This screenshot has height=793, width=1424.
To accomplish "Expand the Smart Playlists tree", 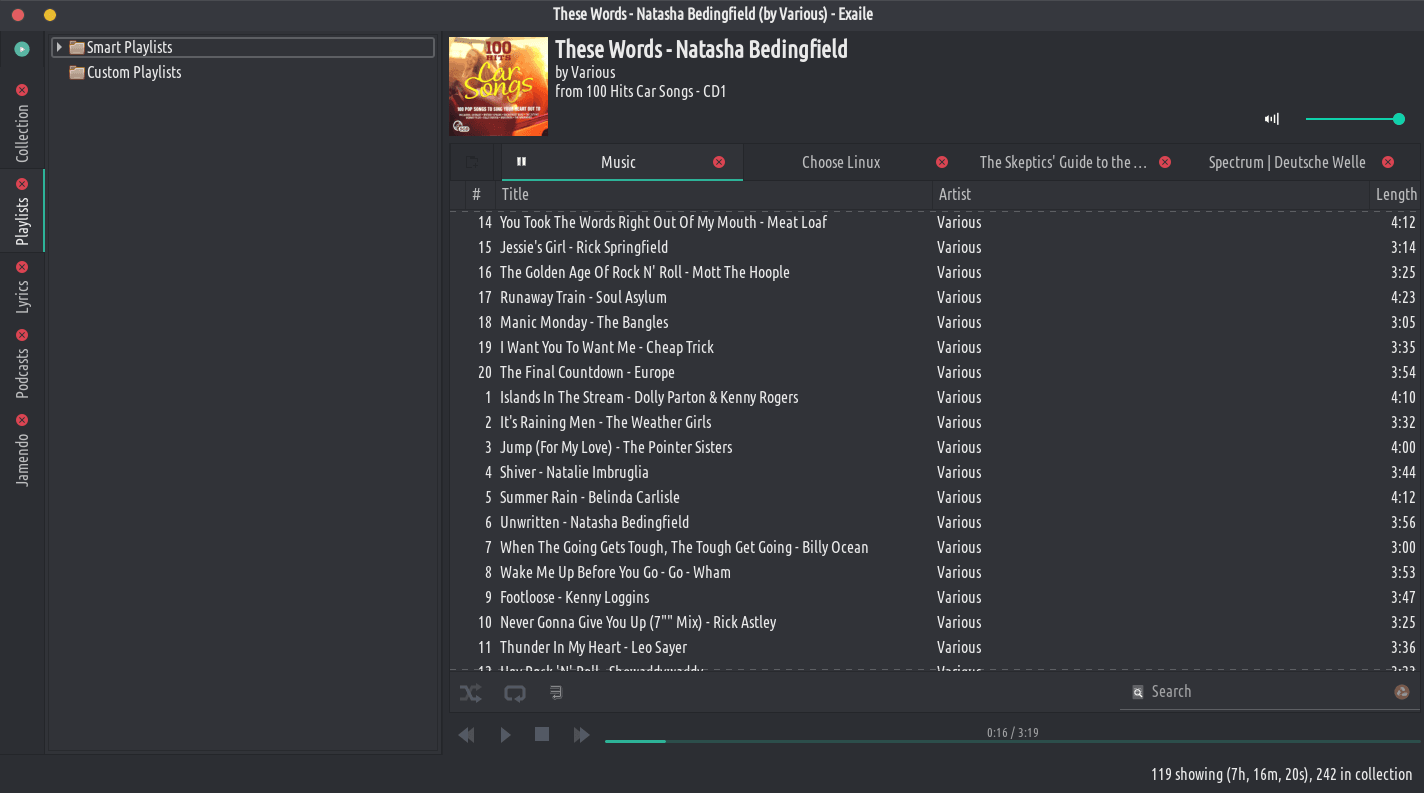I will [x=59, y=47].
